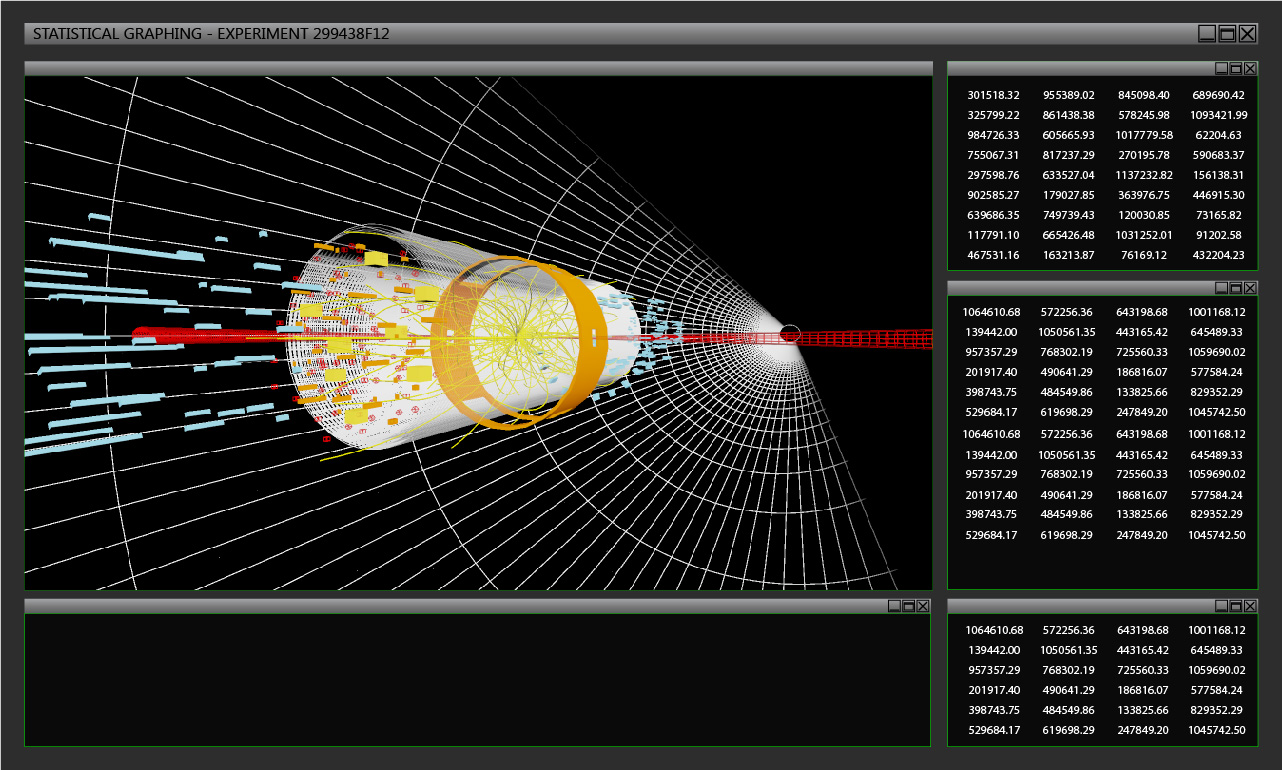Click the cell reading 467531.16
The height and width of the screenshot is (770, 1282).
[994, 255]
